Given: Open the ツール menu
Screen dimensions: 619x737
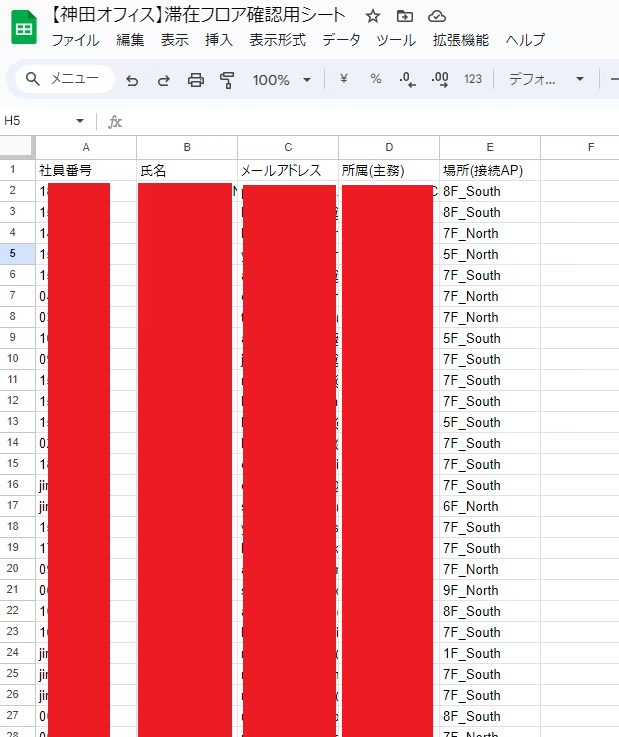Looking at the screenshot, I should (396, 40).
